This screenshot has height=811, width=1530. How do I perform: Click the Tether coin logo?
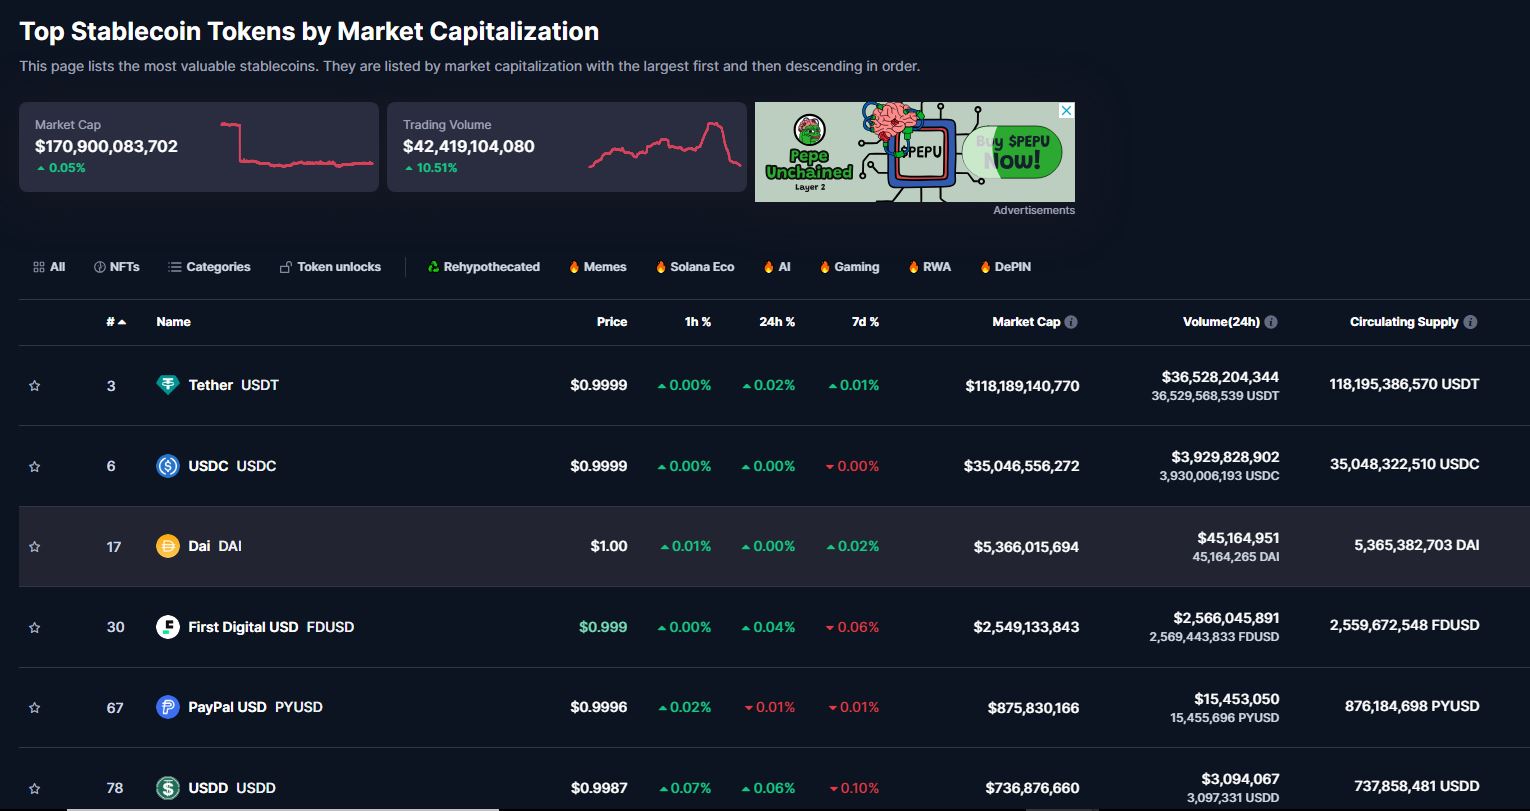point(168,385)
